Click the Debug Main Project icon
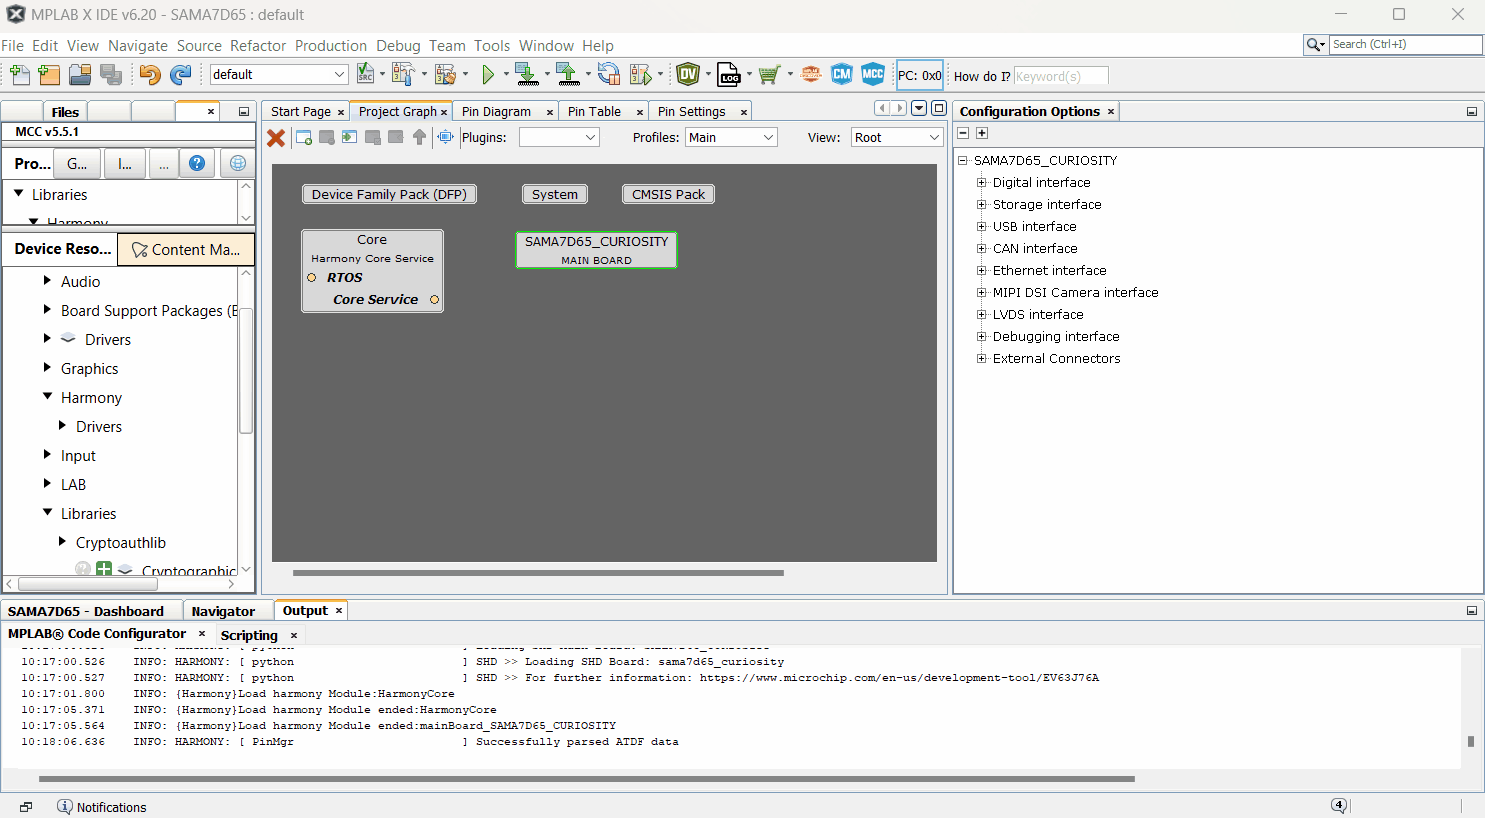 [640, 74]
